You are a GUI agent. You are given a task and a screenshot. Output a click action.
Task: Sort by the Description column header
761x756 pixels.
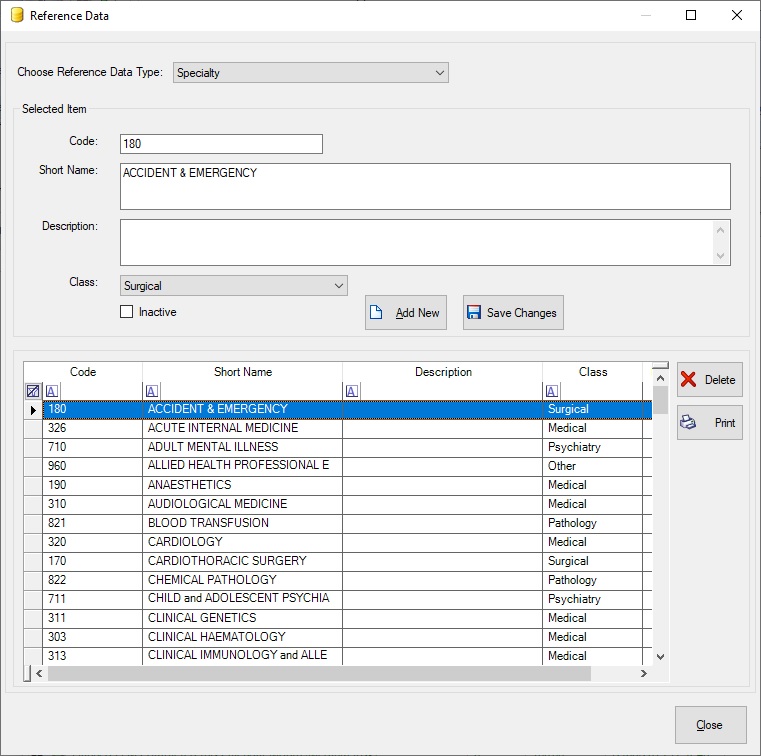pos(443,372)
